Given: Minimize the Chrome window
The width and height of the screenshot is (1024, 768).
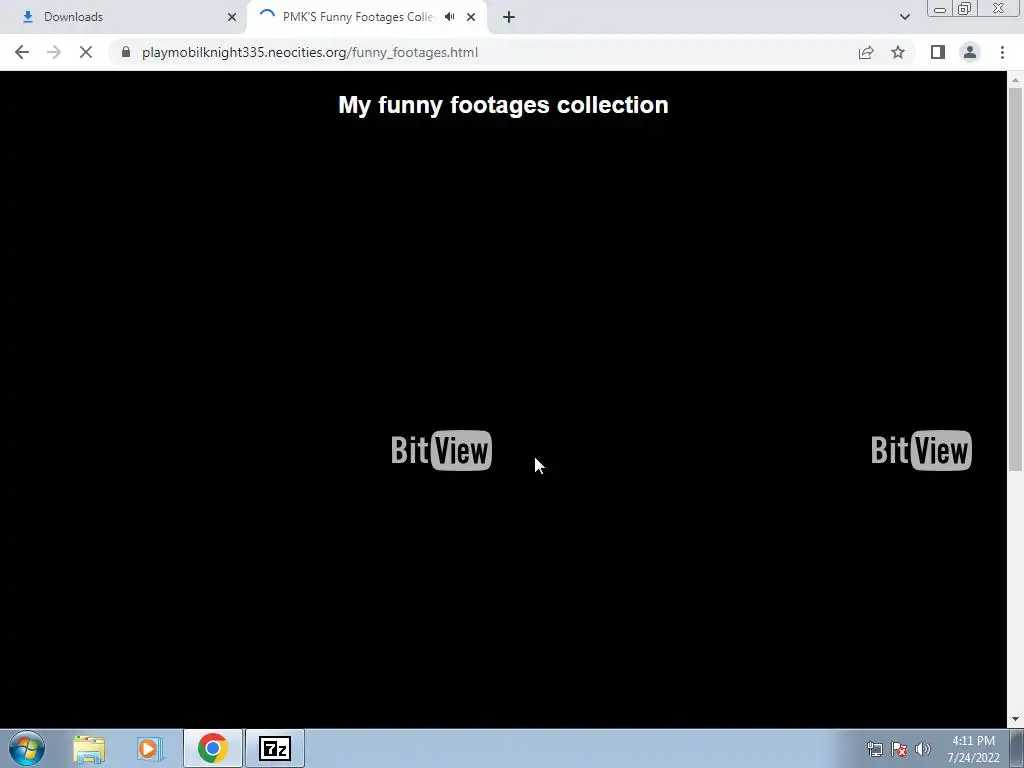Looking at the screenshot, I should (x=940, y=8).
